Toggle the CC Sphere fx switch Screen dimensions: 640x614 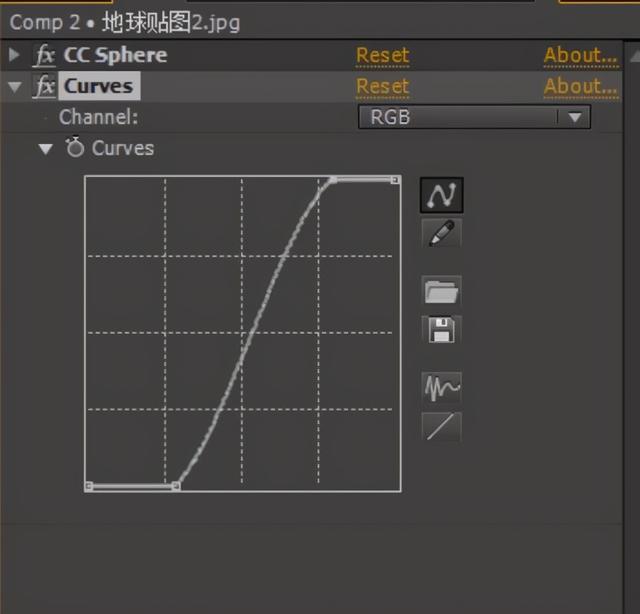click(x=44, y=55)
